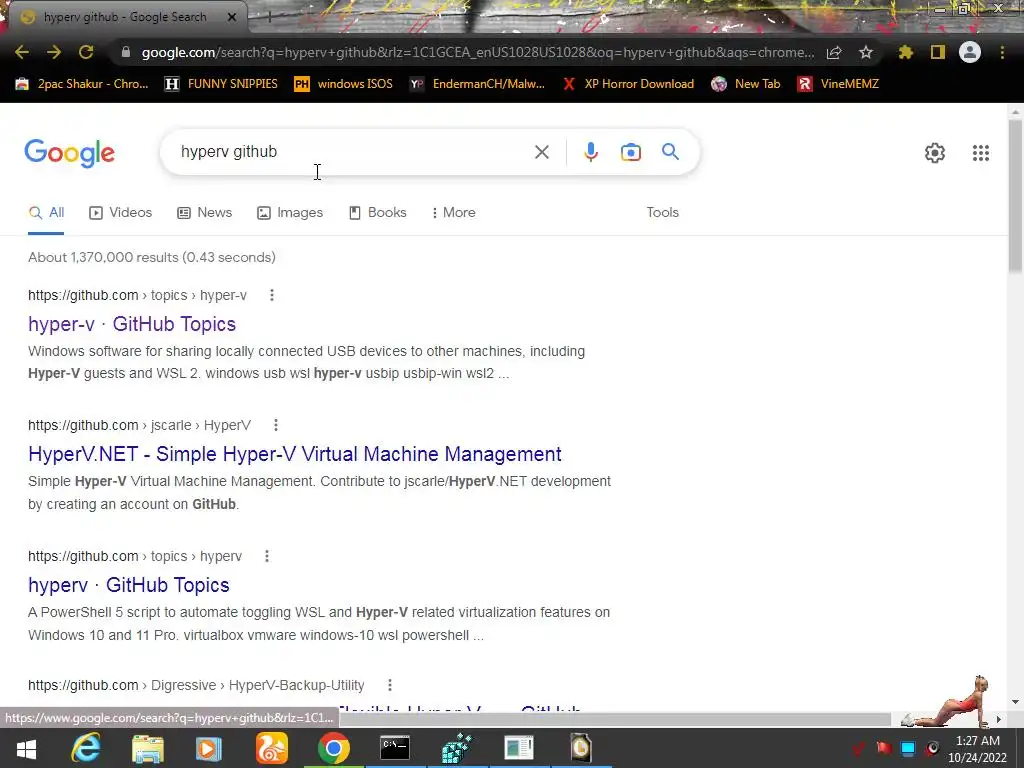Select the All results tab
The width and height of the screenshot is (1024, 768).
[x=46, y=212]
